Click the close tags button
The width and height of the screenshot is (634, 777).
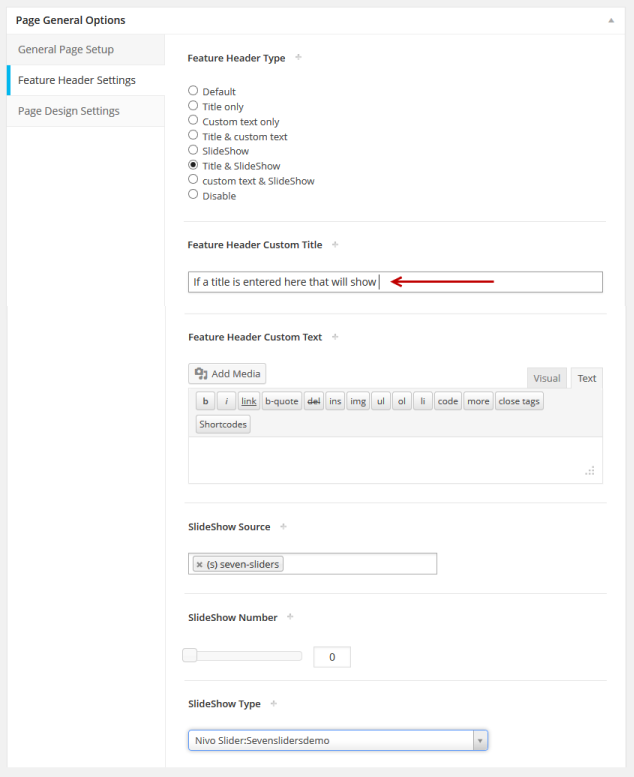point(519,401)
